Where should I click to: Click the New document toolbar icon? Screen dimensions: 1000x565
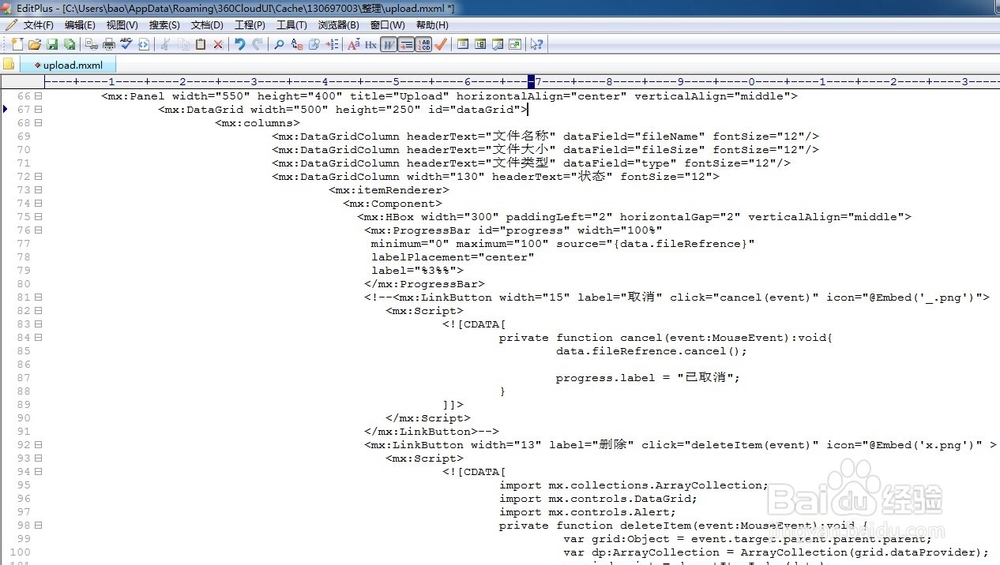[x=17, y=44]
